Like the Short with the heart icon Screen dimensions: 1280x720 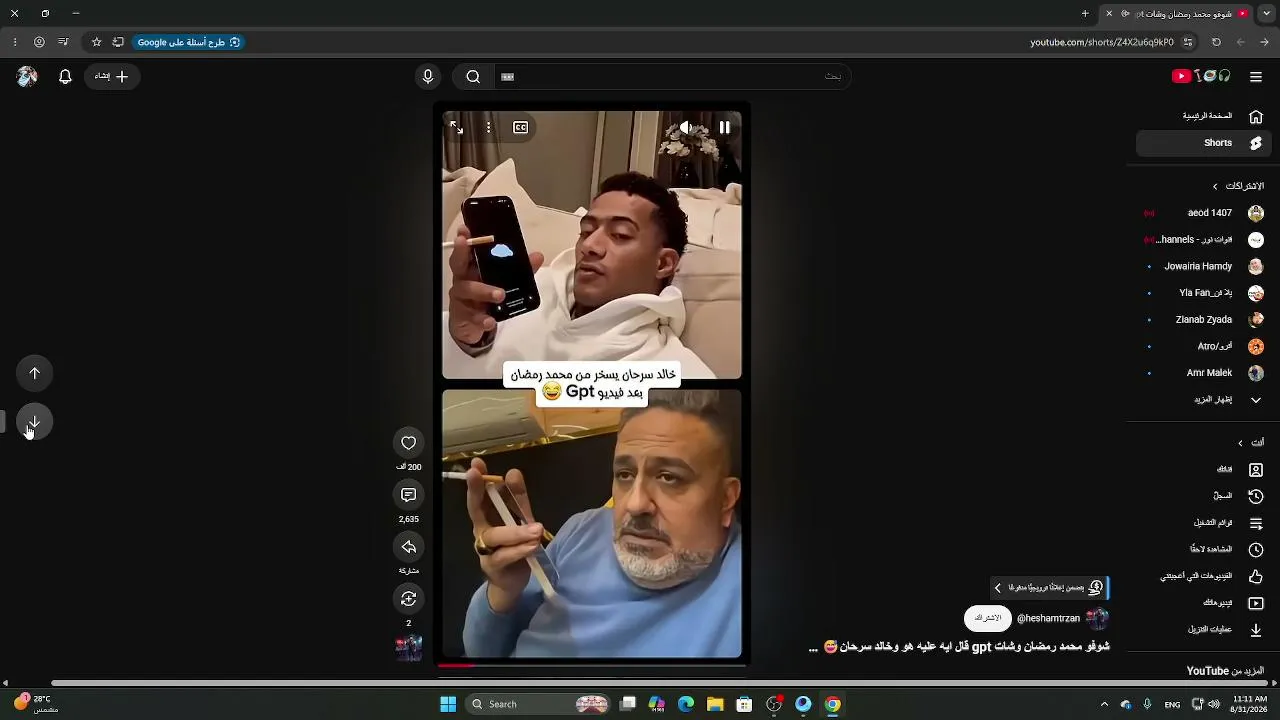tap(408, 443)
